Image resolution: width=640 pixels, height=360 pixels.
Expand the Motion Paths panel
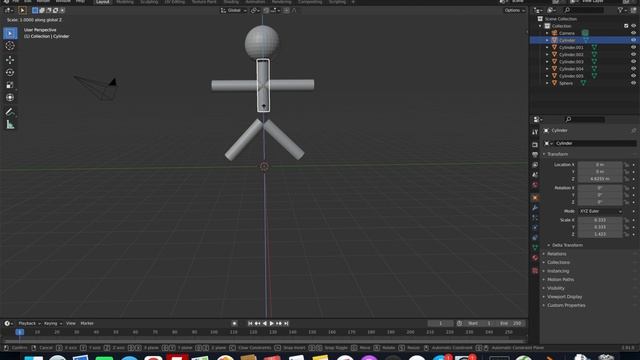tap(560, 280)
